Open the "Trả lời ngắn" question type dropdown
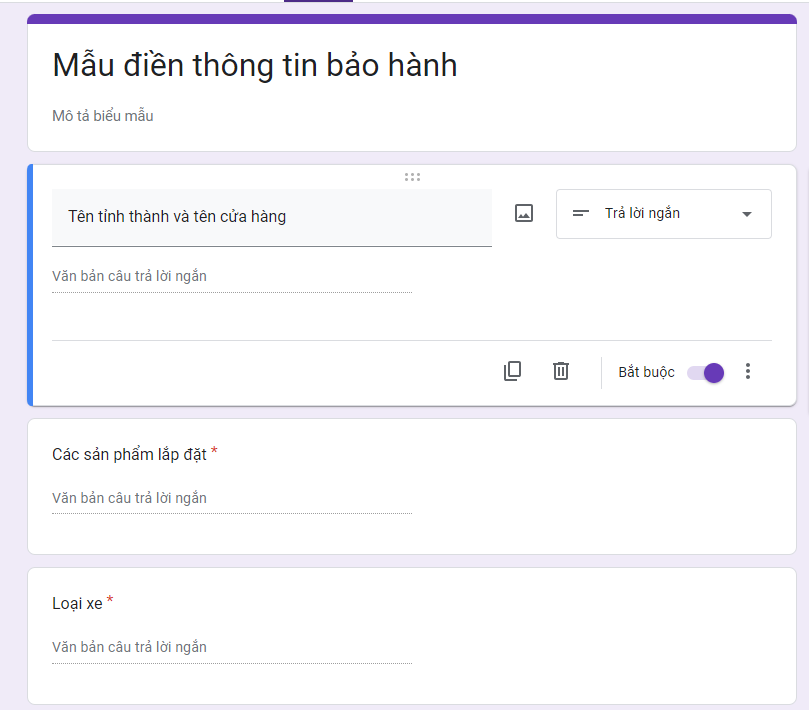This screenshot has width=809, height=710. (663, 214)
